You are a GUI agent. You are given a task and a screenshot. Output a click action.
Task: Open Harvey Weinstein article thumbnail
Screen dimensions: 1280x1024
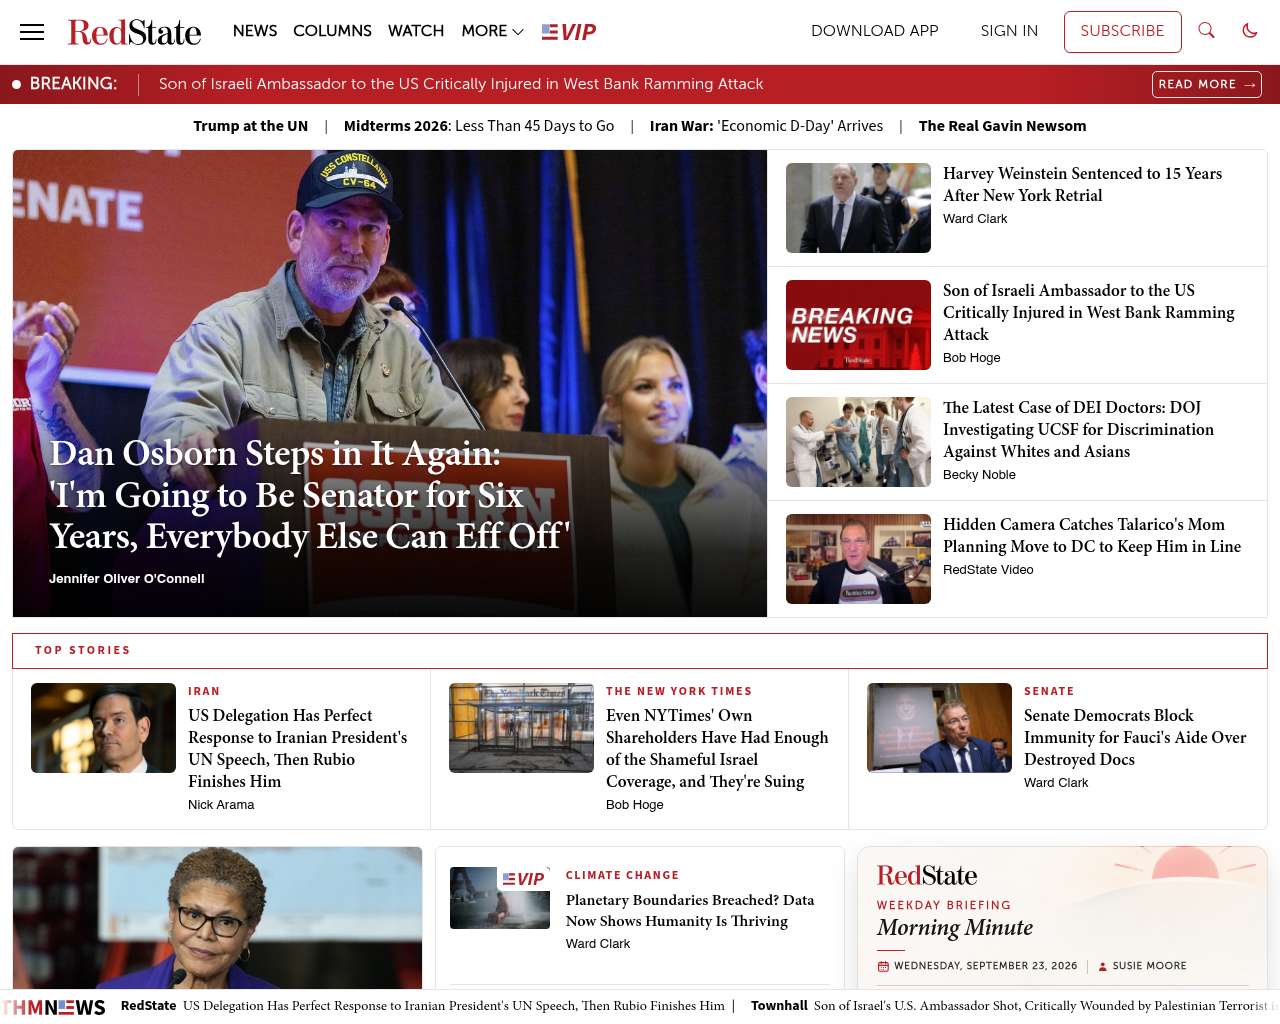coord(858,208)
